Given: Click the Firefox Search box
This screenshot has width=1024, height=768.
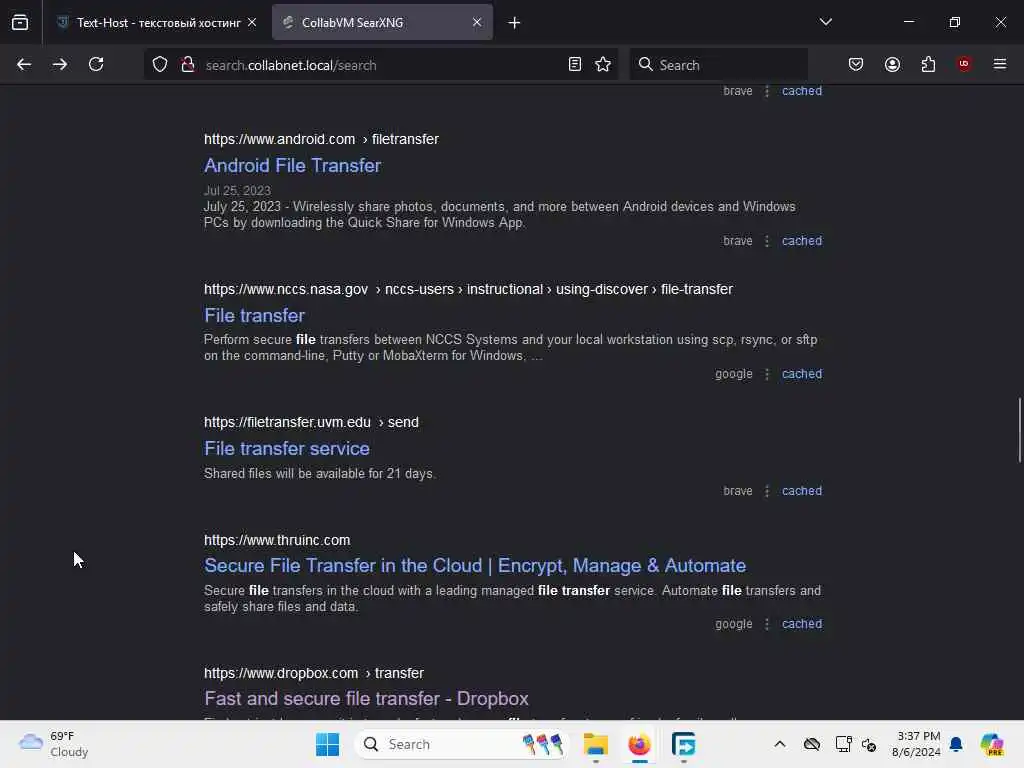Looking at the screenshot, I should point(718,65).
